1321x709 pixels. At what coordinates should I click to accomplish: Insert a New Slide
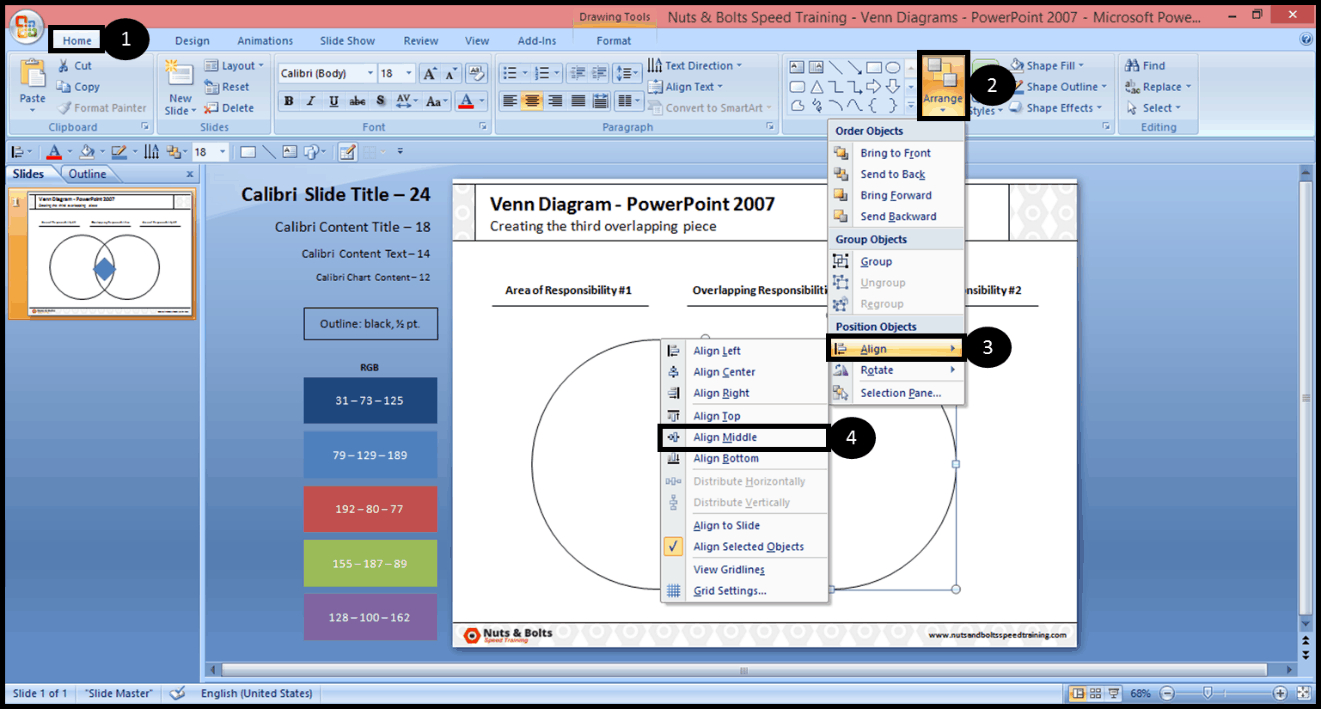180,88
